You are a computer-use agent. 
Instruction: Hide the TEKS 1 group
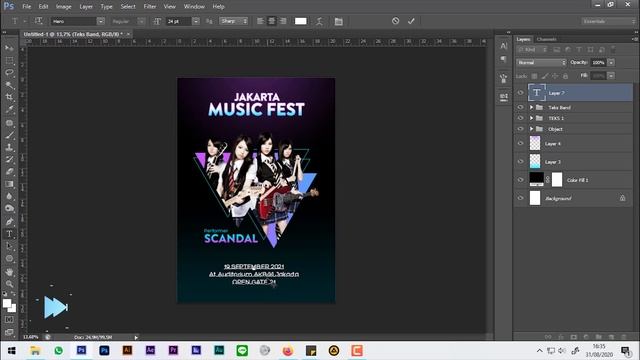point(520,118)
